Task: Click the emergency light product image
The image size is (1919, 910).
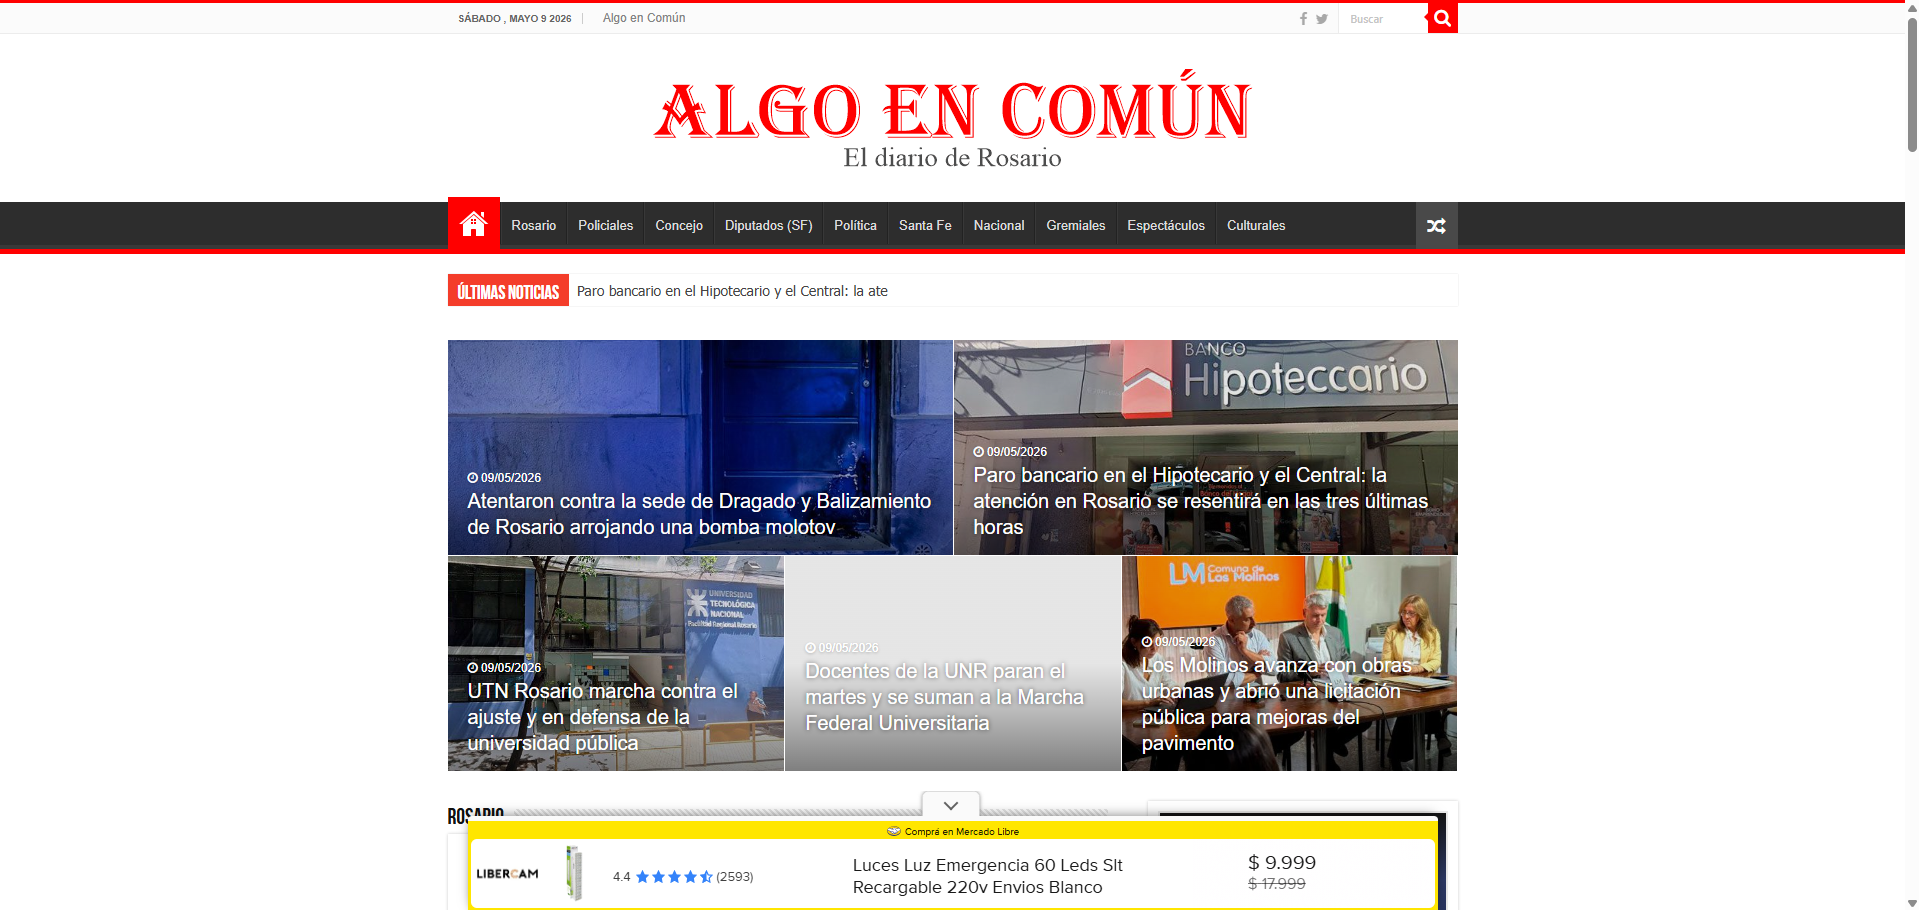Action: tap(574, 872)
